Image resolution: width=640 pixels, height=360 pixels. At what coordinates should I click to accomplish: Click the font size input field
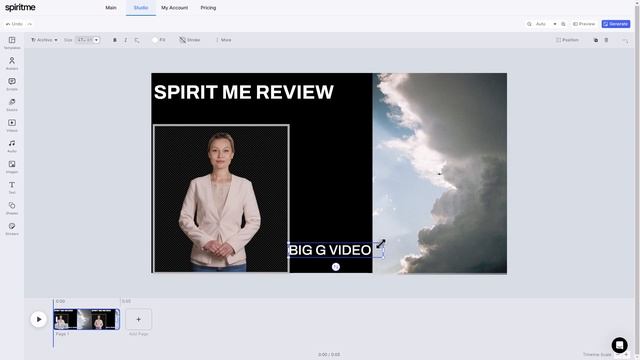click(x=84, y=40)
